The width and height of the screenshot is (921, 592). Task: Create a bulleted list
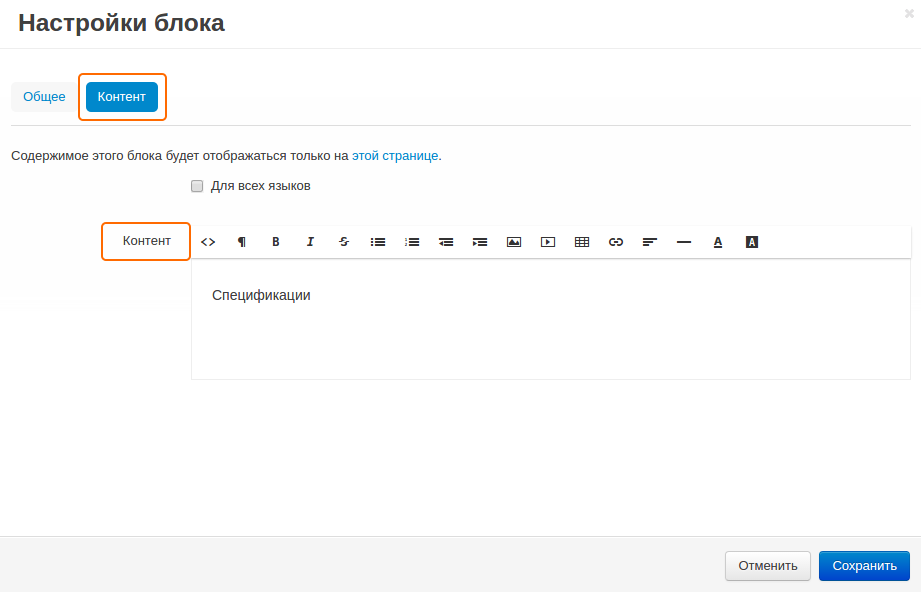point(377,241)
